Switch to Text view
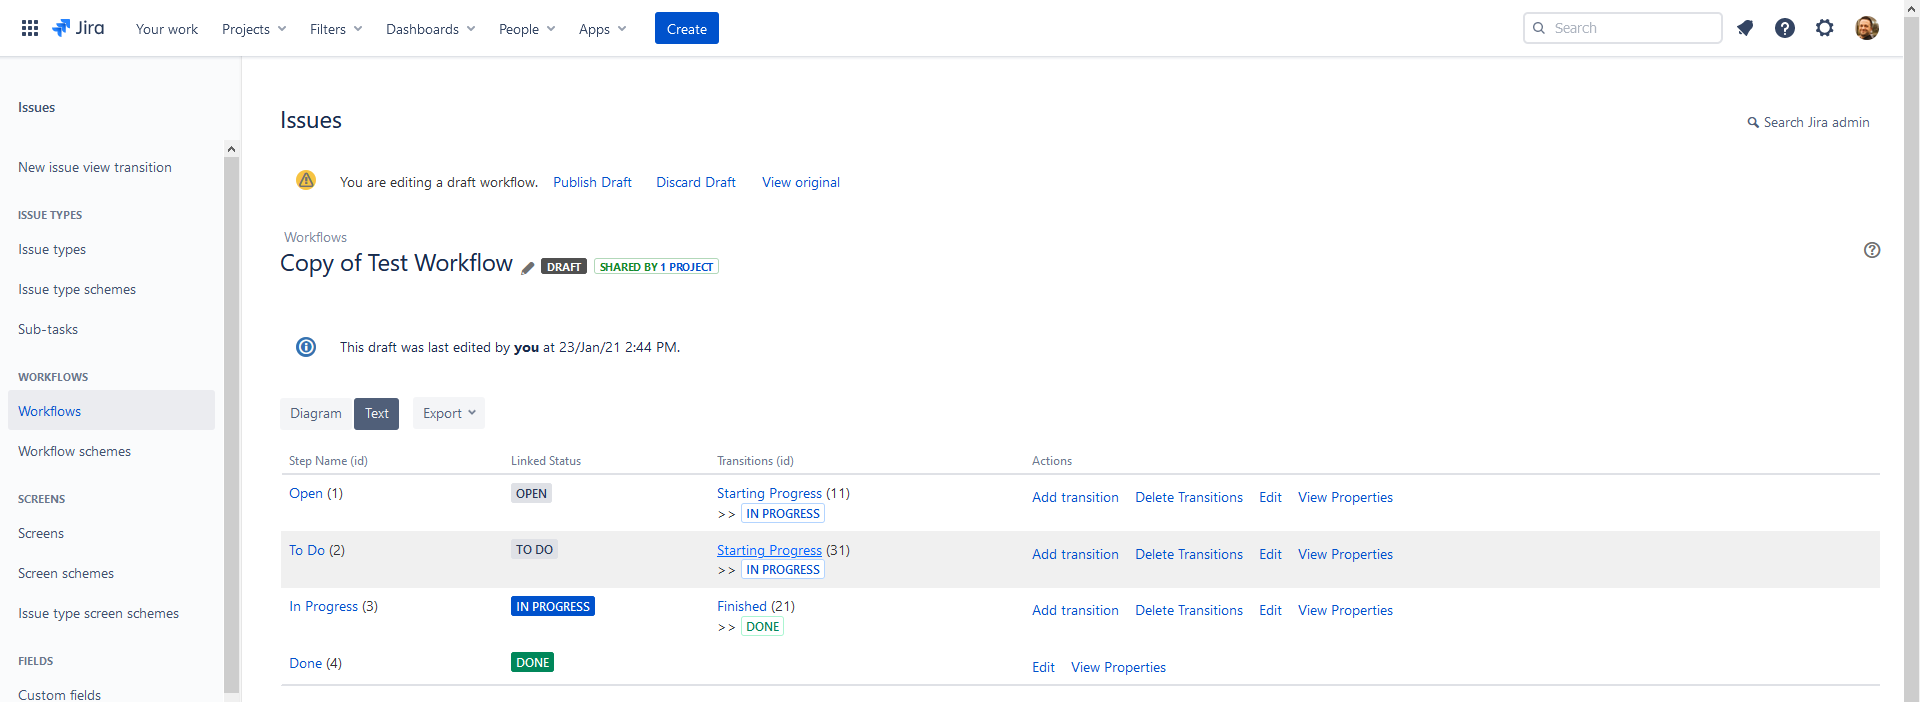 coord(376,414)
